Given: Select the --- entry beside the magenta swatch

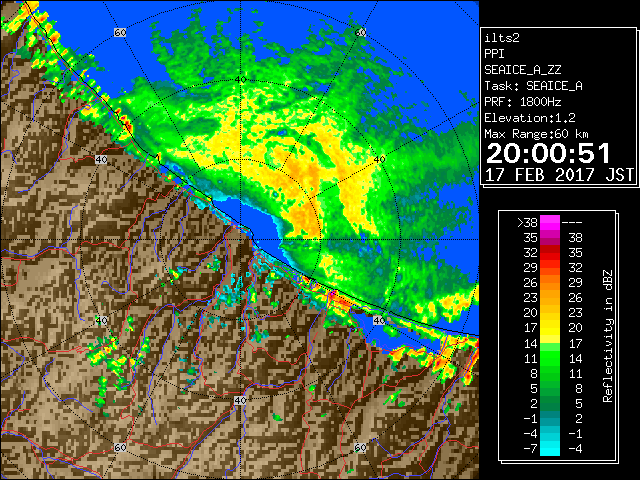Looking at the screenshot, I should (x=572, y=223).
